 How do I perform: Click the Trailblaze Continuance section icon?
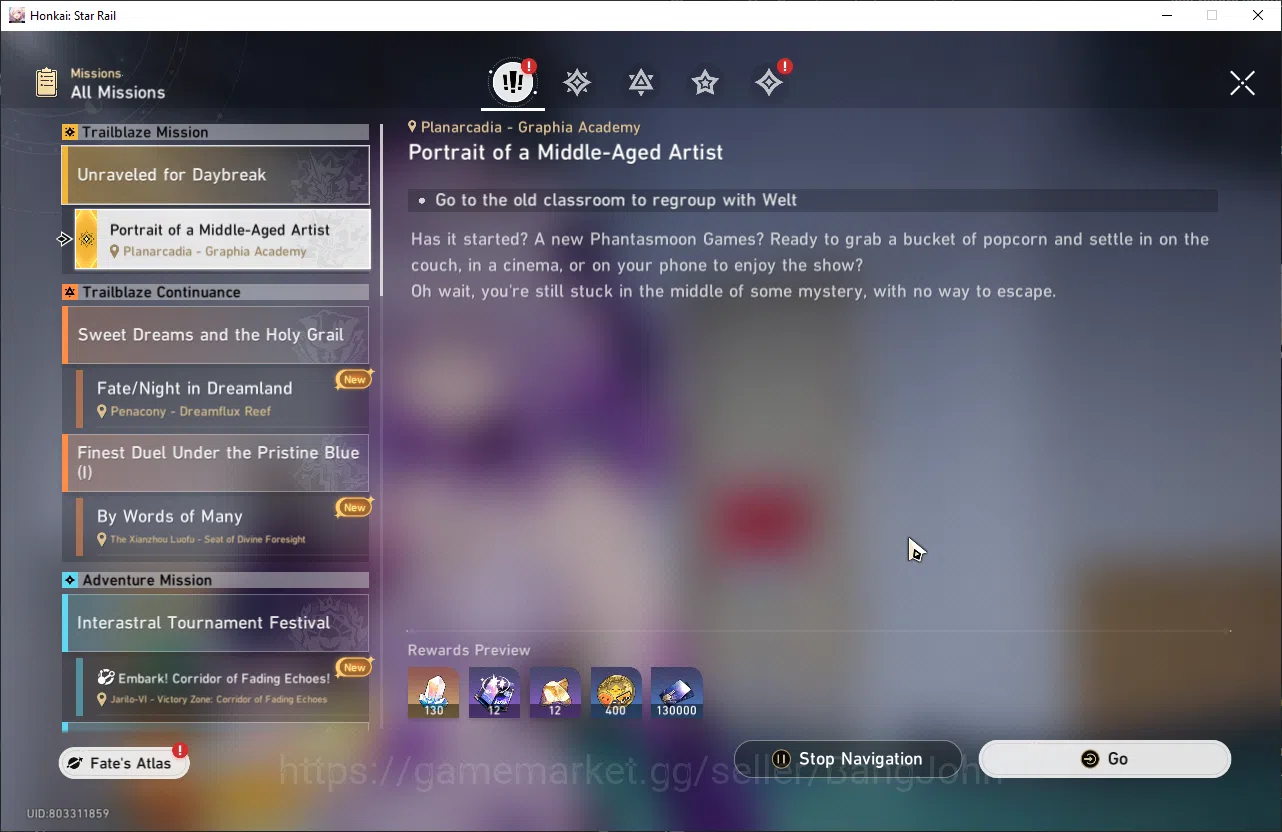(70, 292)
